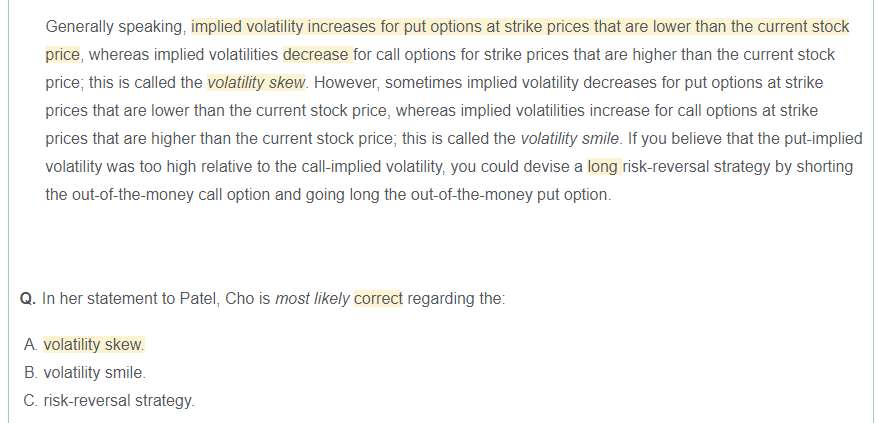This screenshot has height=423, width=876.
Task: Click the "C." answer letter label
Action: pos(29,401)
